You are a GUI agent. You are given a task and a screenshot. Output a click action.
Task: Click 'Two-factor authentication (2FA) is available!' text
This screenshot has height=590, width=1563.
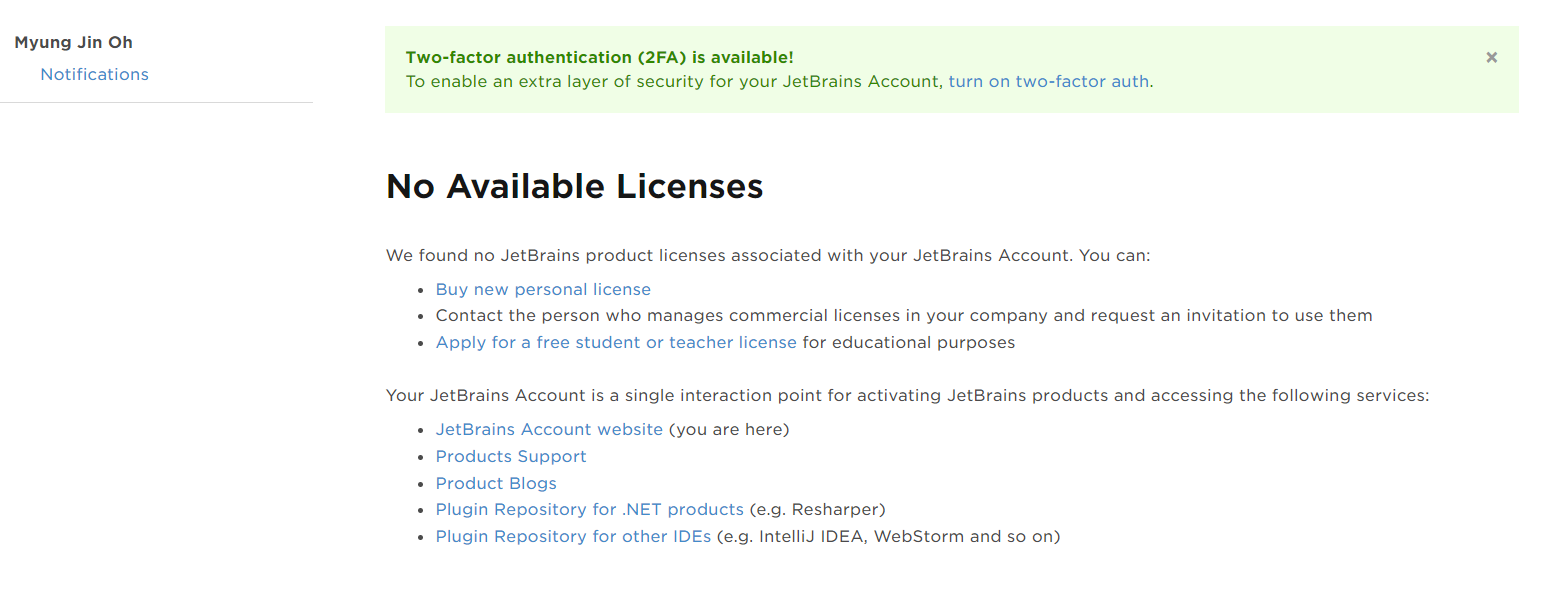tap(600, 57)
